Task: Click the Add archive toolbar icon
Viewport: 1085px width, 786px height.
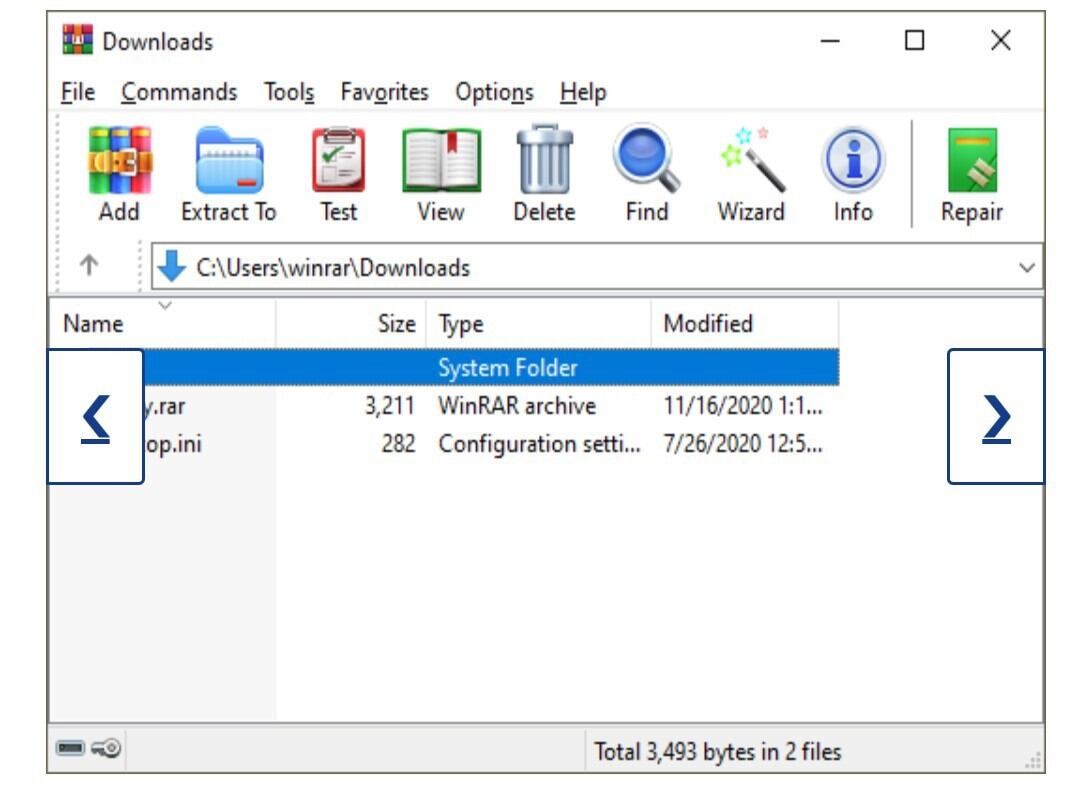Action: [x=119, y=161]
